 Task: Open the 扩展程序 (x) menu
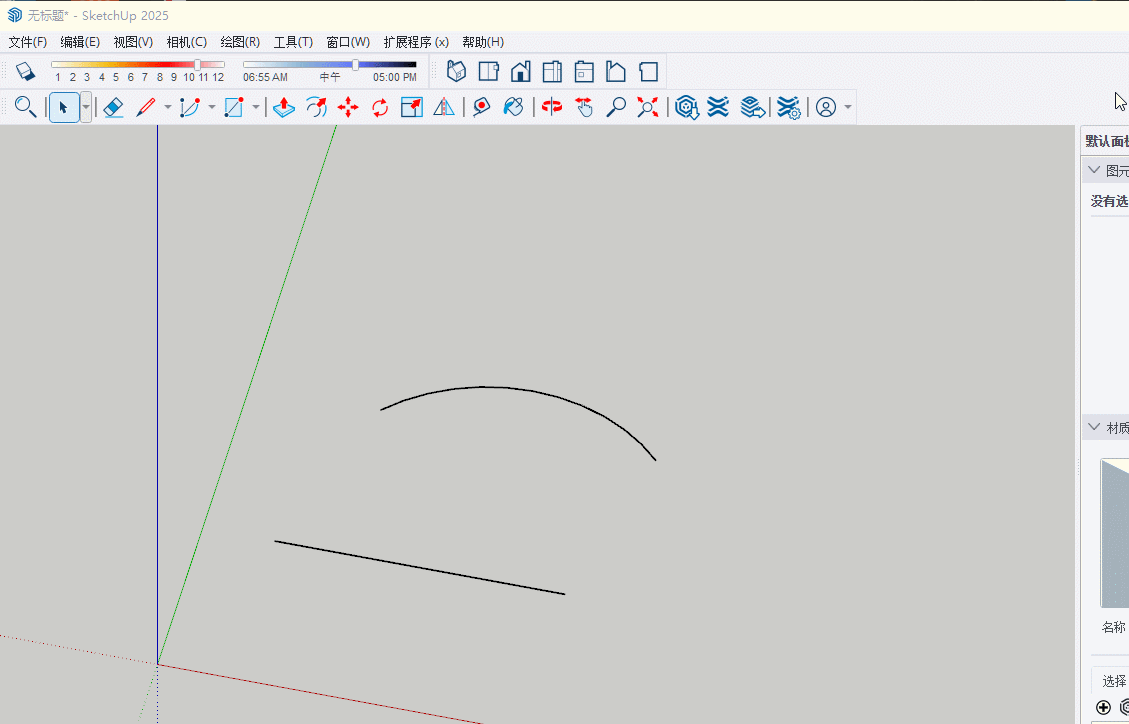(x=416, y=42)
